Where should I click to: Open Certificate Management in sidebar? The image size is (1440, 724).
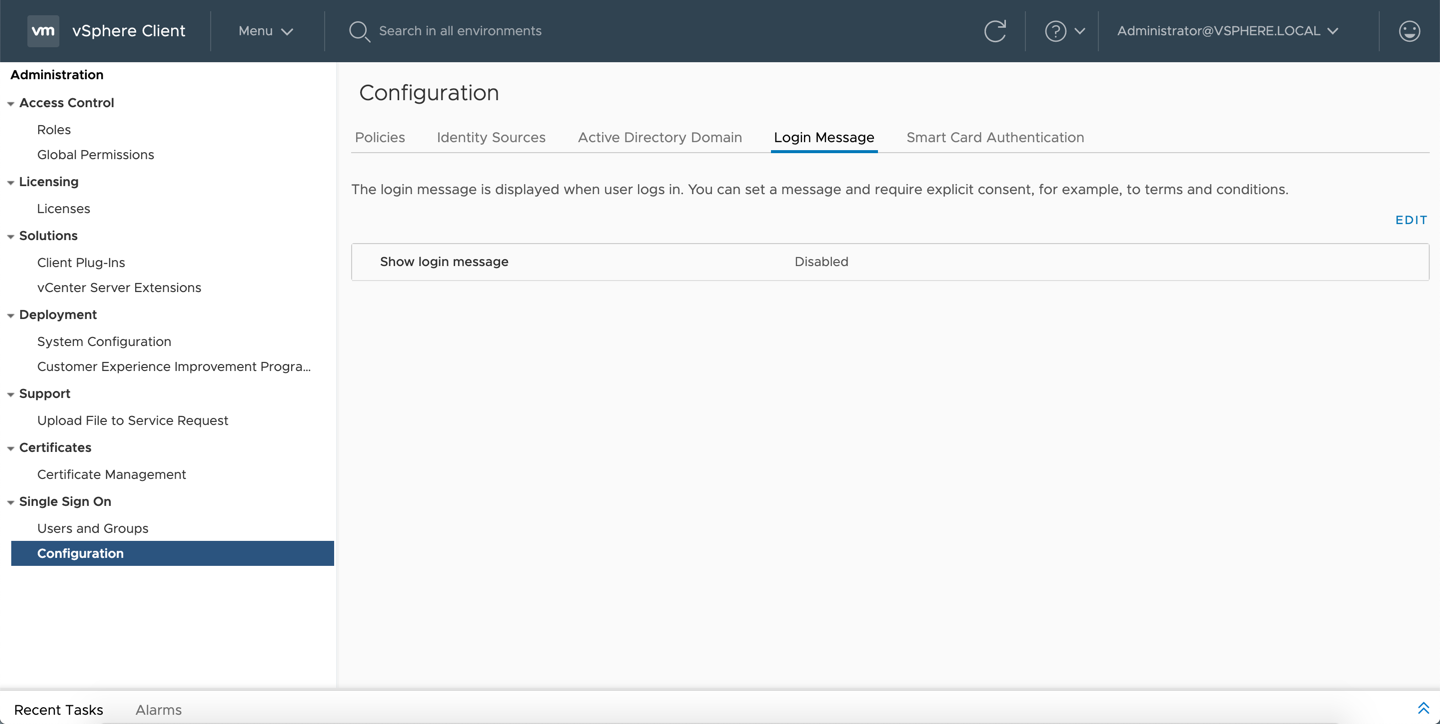click(x=111, y=474)
